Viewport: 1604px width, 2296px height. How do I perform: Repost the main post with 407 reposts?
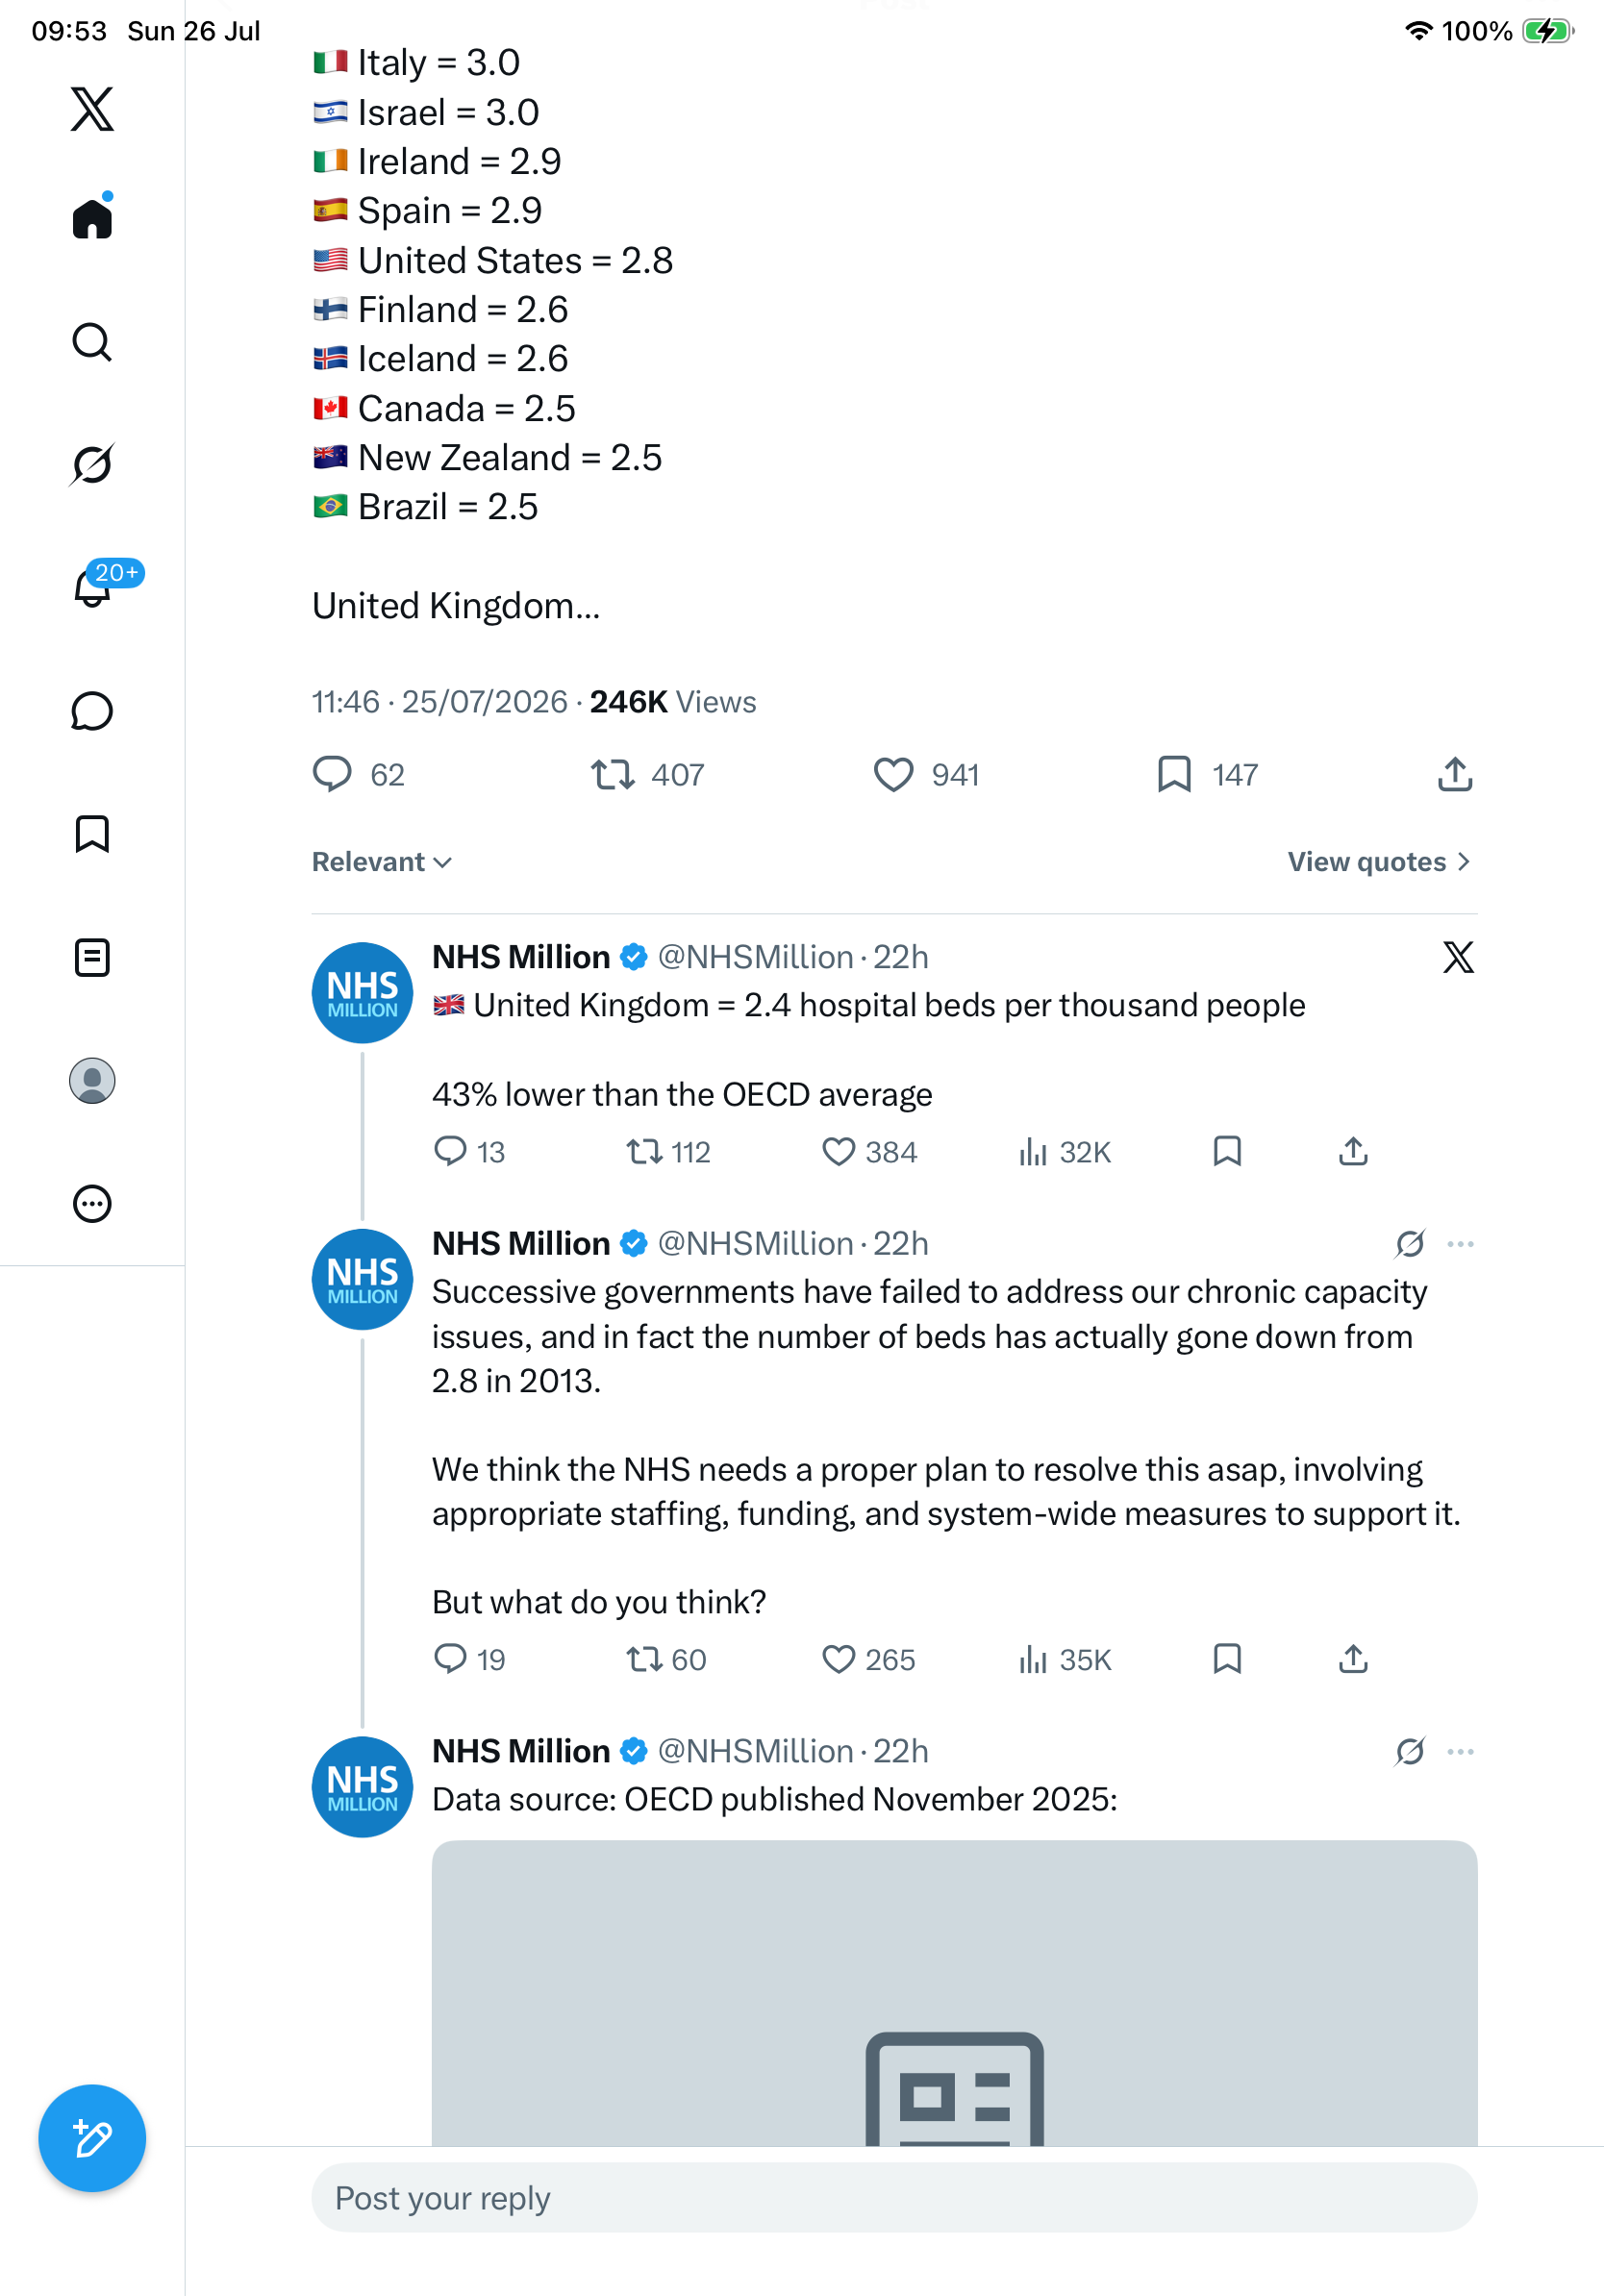click(x=612, y=775)
